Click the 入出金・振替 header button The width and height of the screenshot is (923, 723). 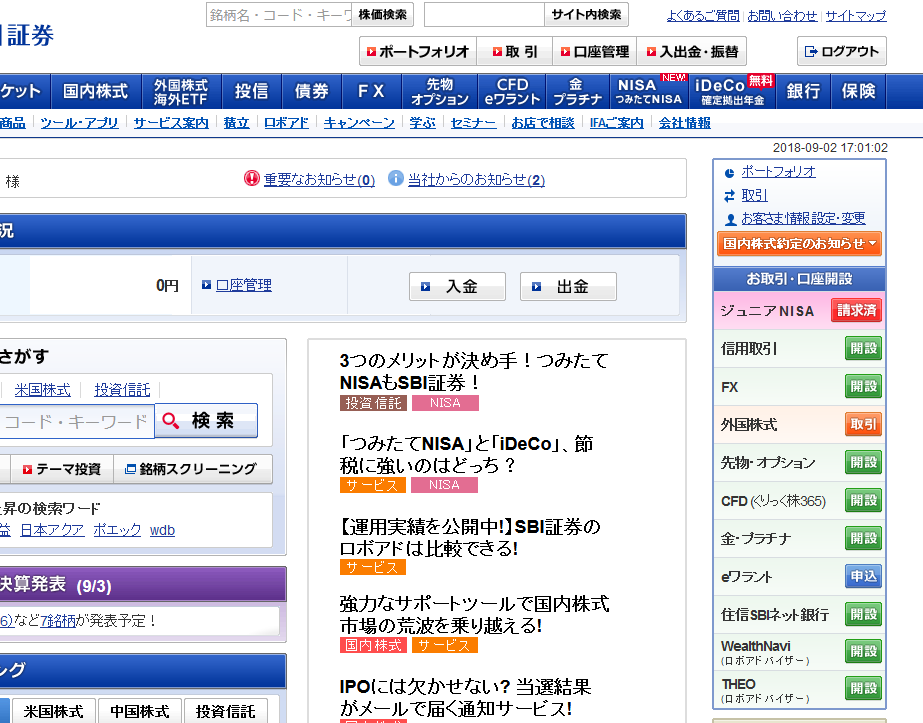692,51
